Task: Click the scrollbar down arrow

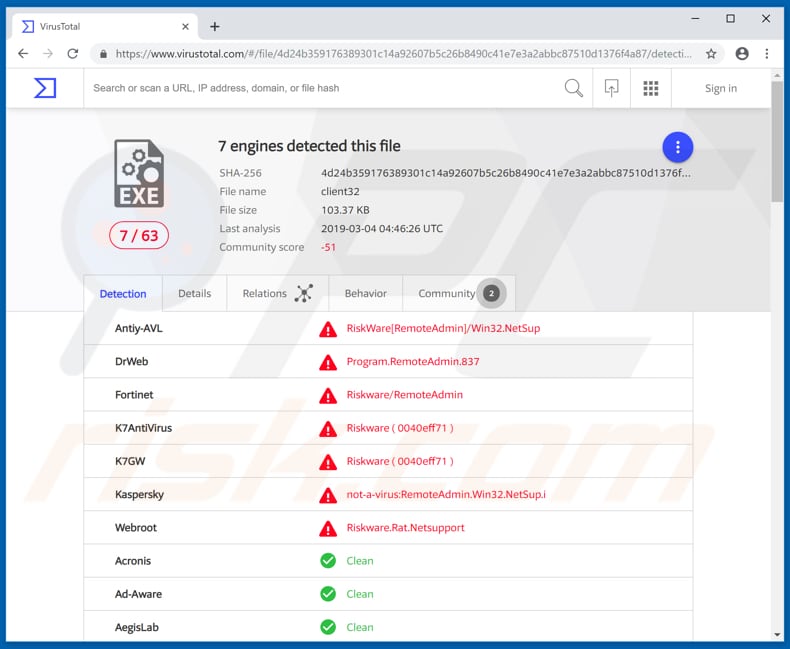Action: point(776,635)
